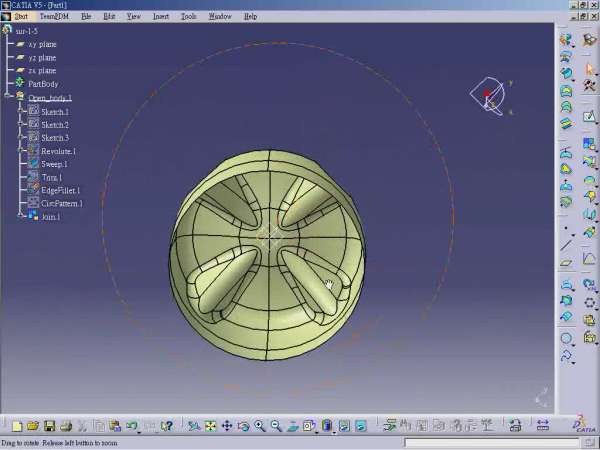This screenshot has width=600, height=450.
Task: Click the Open file folder icon
Action: pos(33,426)
